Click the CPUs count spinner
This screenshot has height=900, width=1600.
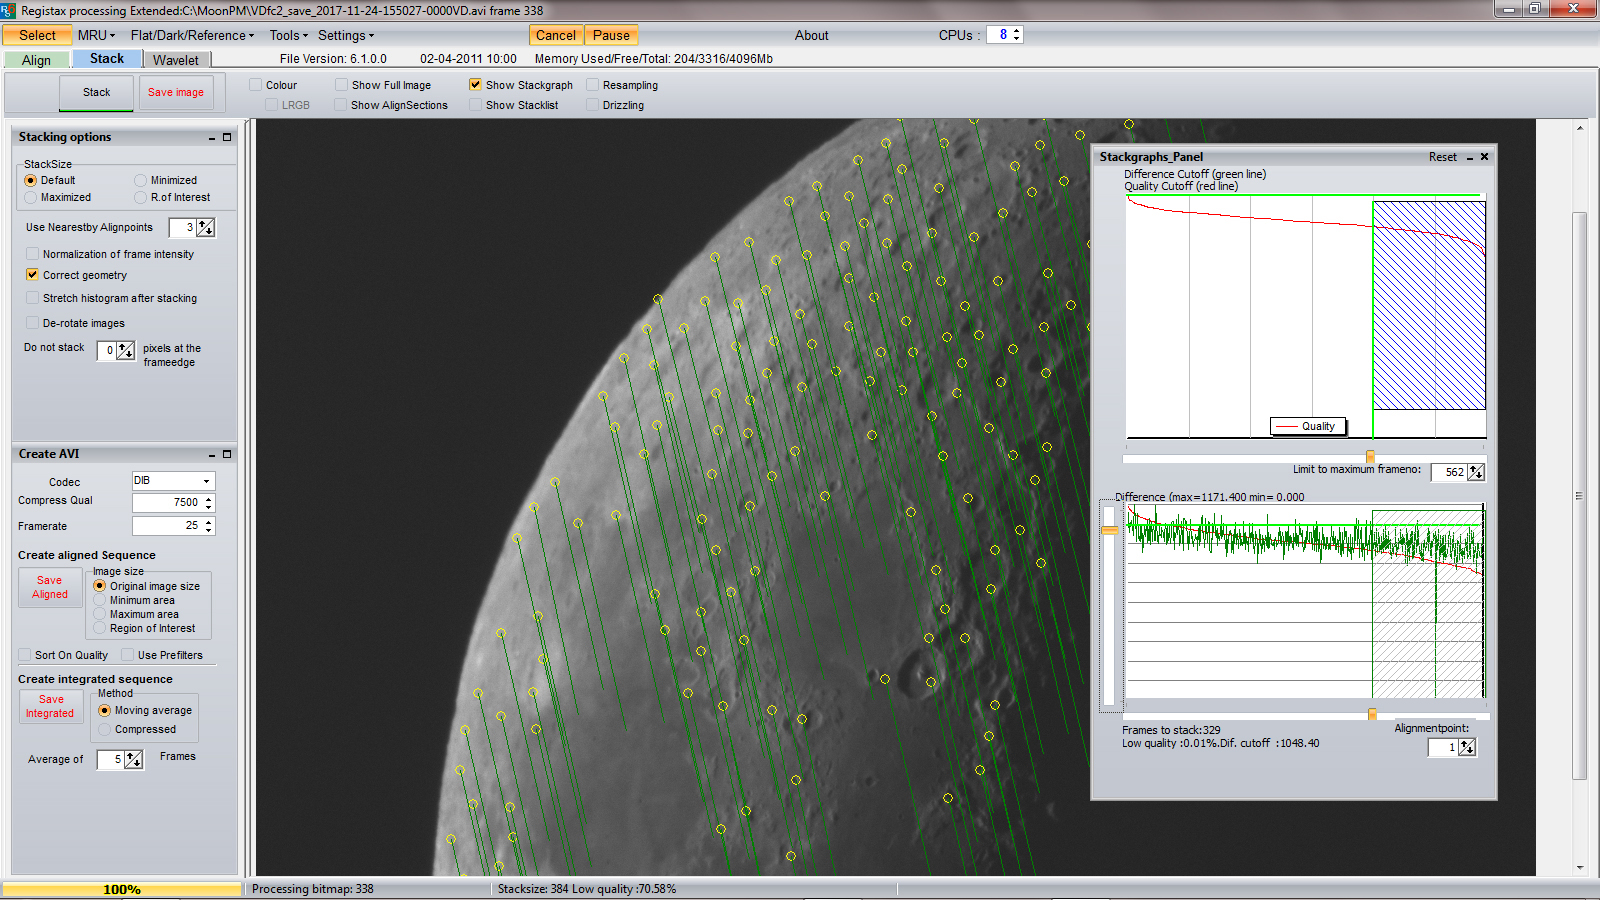tap(1017, 35)
